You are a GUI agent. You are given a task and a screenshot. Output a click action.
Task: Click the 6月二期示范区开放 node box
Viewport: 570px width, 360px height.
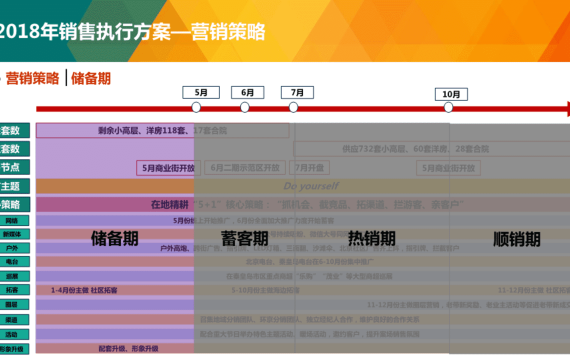[x=245, y=168]
